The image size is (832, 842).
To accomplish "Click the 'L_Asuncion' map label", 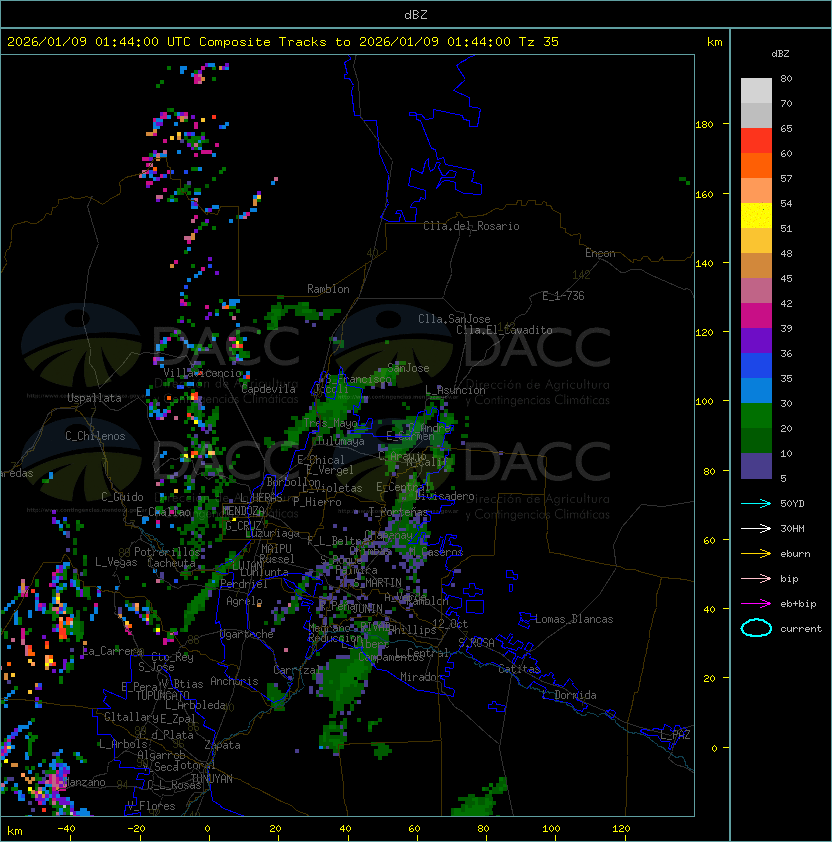I will pyautogui.click(x=455, y=390).
